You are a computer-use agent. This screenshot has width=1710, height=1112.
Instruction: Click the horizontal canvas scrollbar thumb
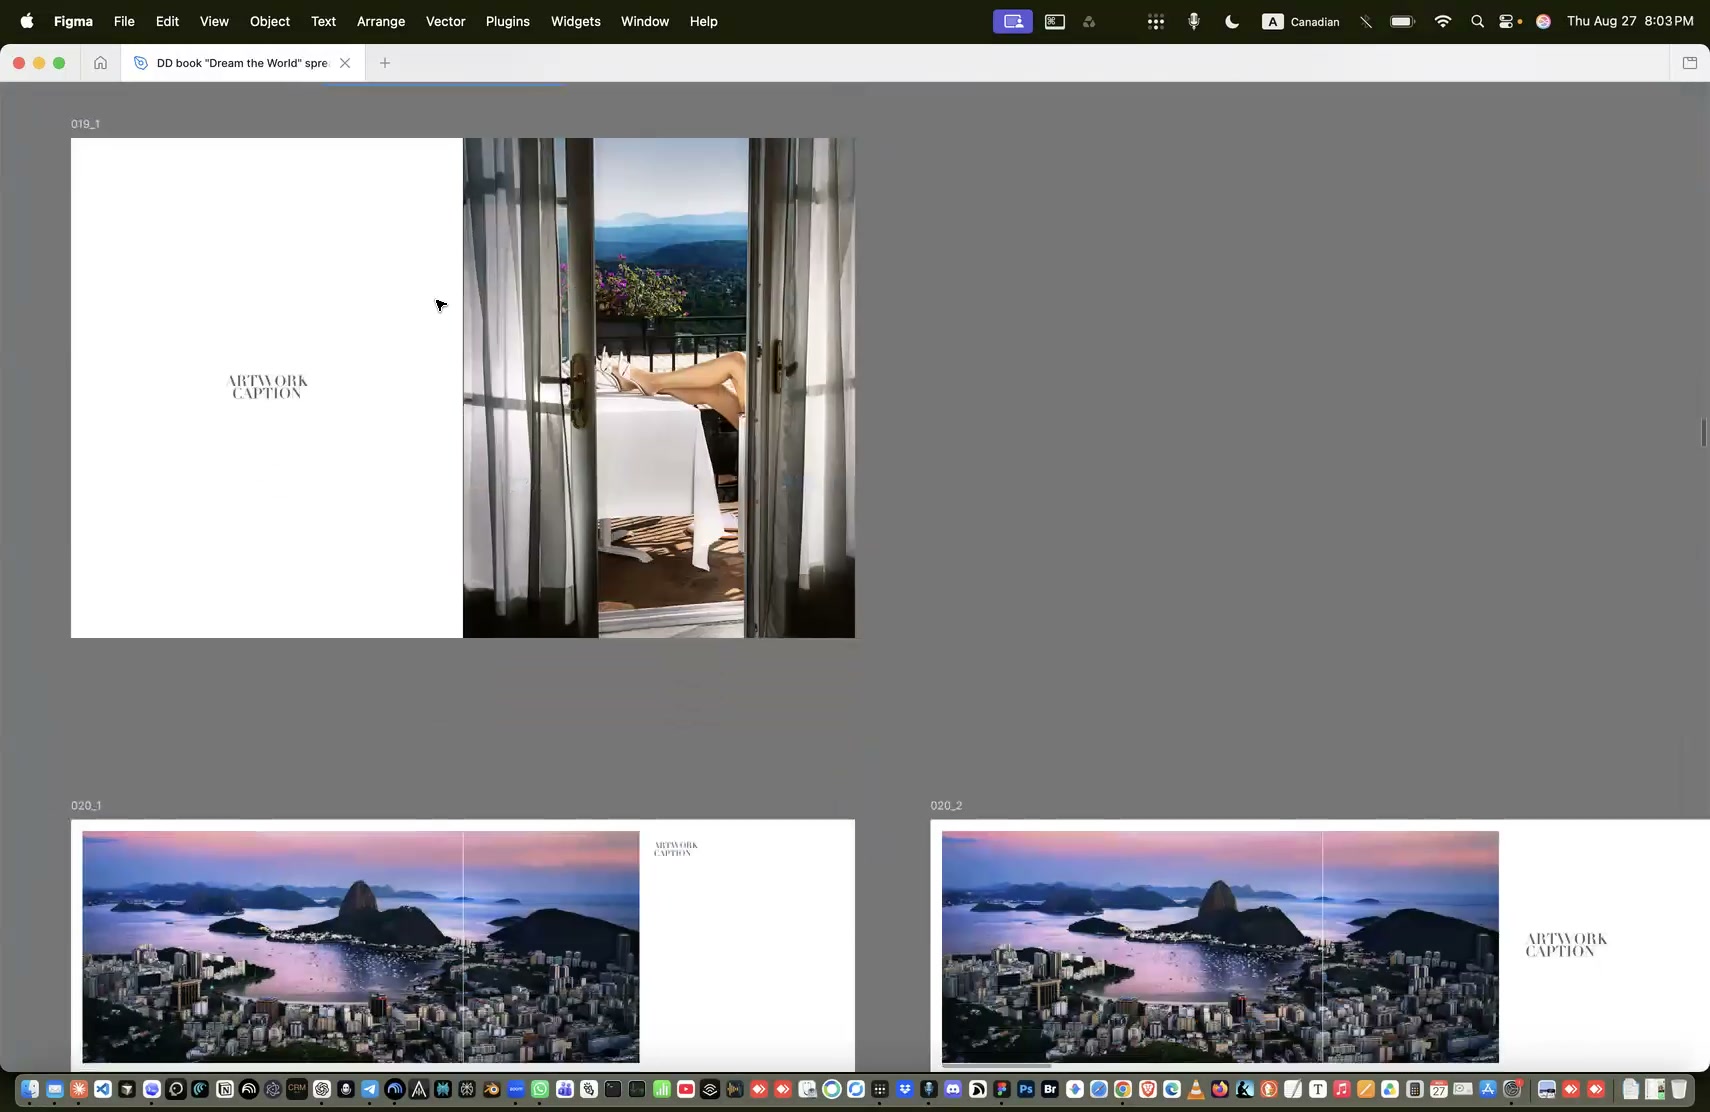[996, 1066]
